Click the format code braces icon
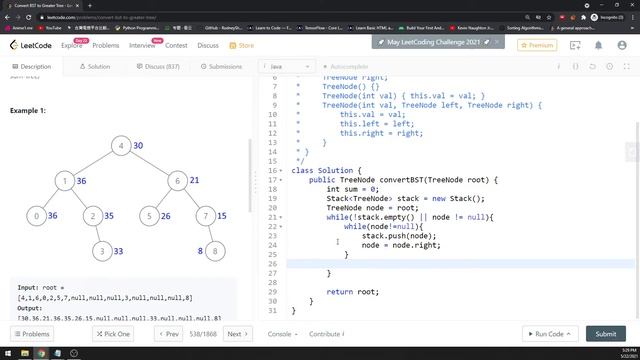 coord(576,67)
